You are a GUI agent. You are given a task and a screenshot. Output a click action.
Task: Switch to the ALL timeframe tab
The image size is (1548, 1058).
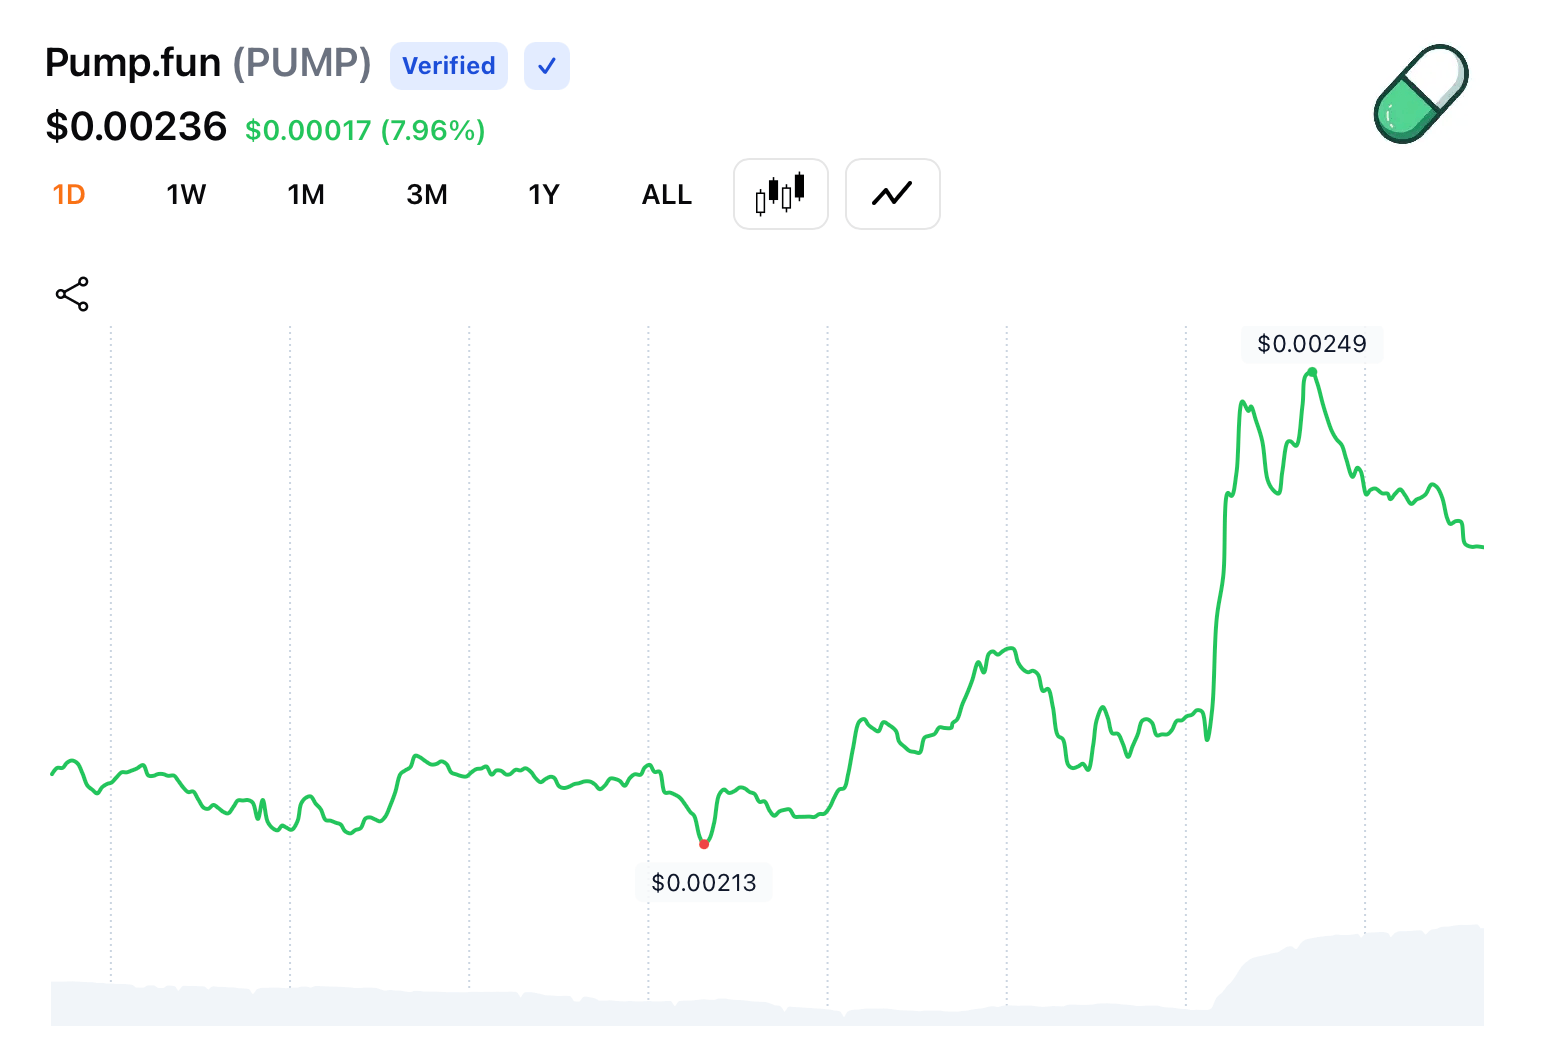point(666,194)
